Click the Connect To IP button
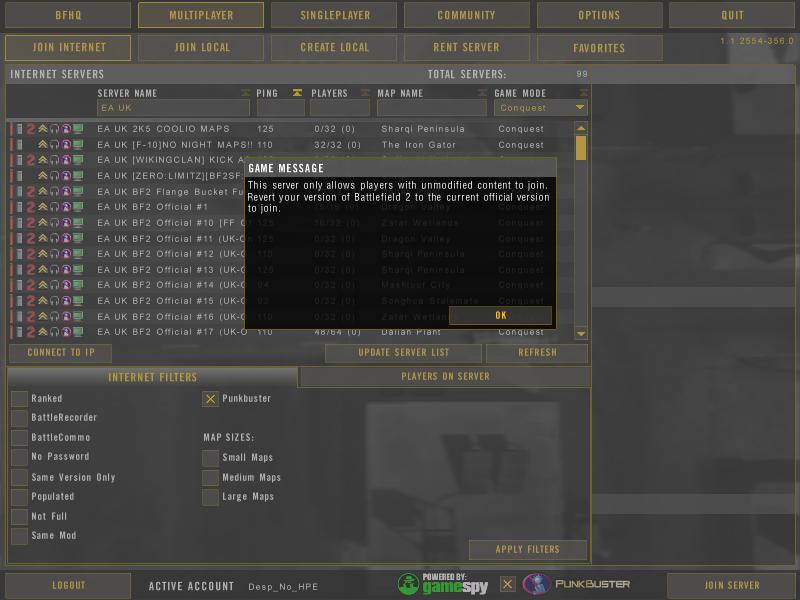The width and height of the screenshot is (800, 600). pyautogui.click(x=60, y=353)
